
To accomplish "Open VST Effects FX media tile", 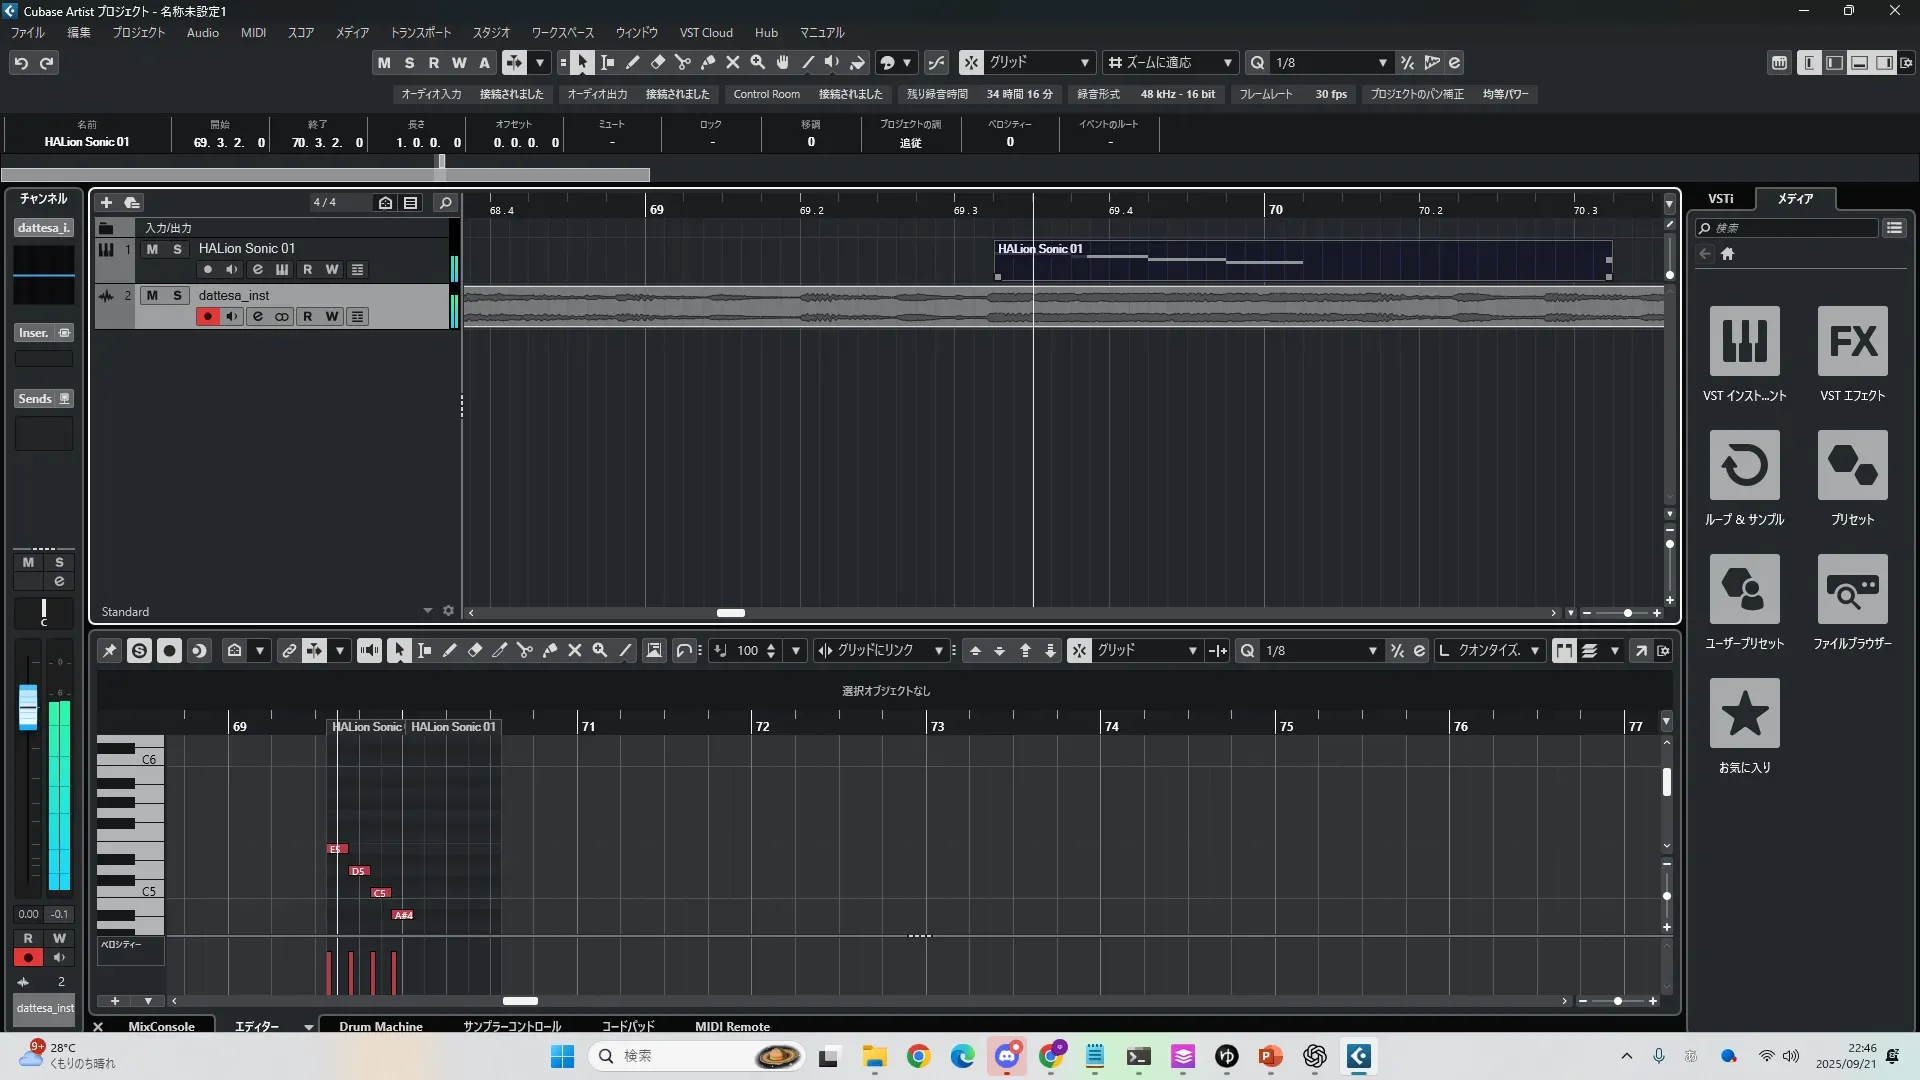I will point(1852,341).
